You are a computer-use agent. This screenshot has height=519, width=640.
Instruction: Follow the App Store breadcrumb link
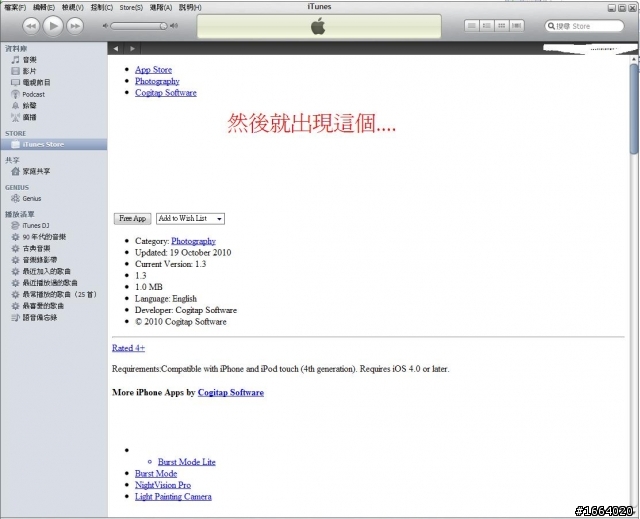click(153, 70)
